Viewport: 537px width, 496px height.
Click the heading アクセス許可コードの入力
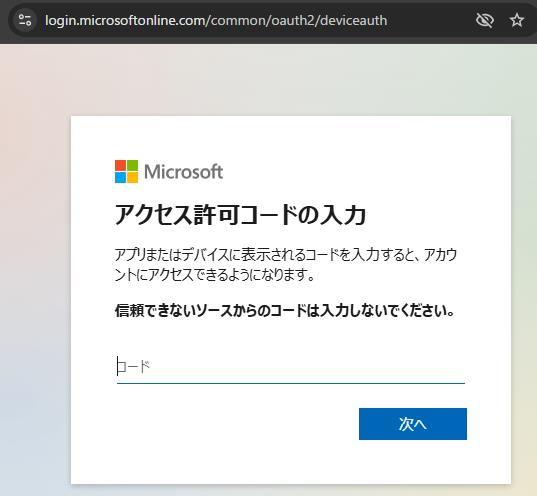(x=240, y=215)
